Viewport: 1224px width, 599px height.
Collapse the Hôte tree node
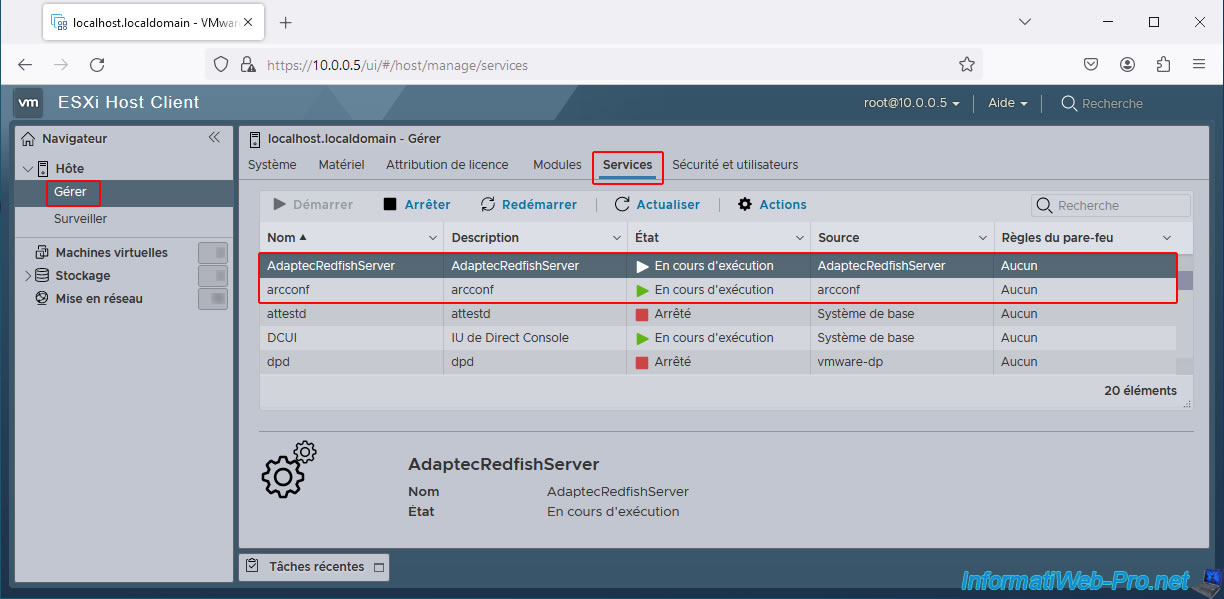click(27, 169)
